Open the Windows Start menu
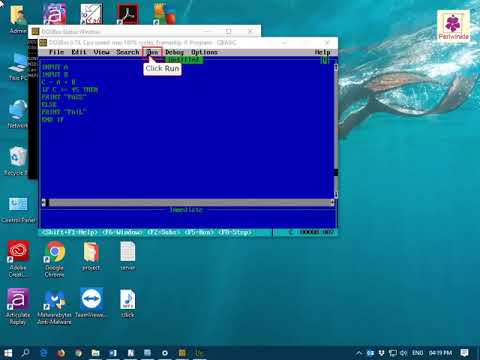The height and width of the screenshot is (360, 480). (8, 353)
